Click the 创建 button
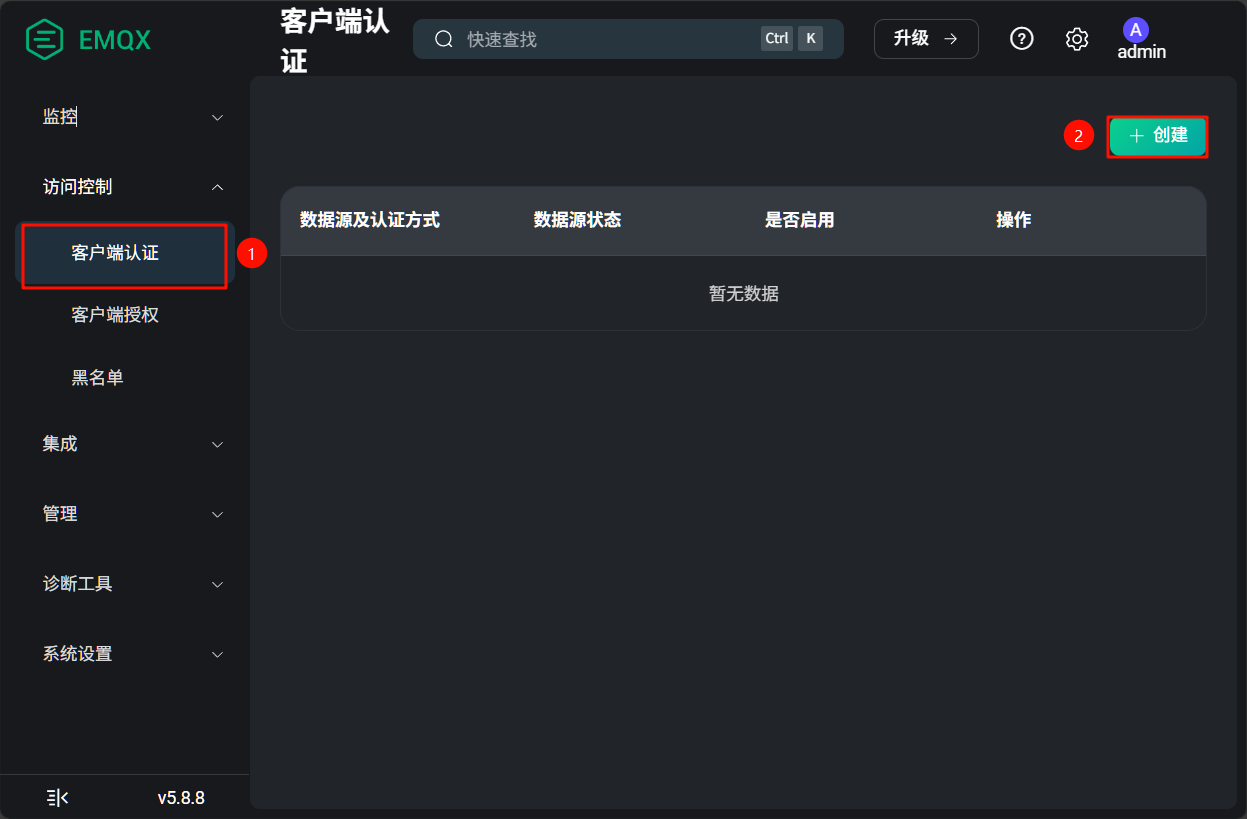Viewport: 1247px width, 819px height. [1157, 136]
